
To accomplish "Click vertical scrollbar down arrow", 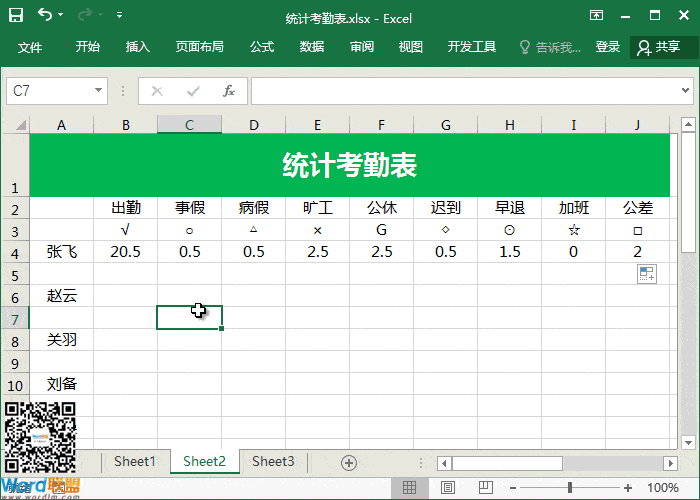I will tap(688, 442).
